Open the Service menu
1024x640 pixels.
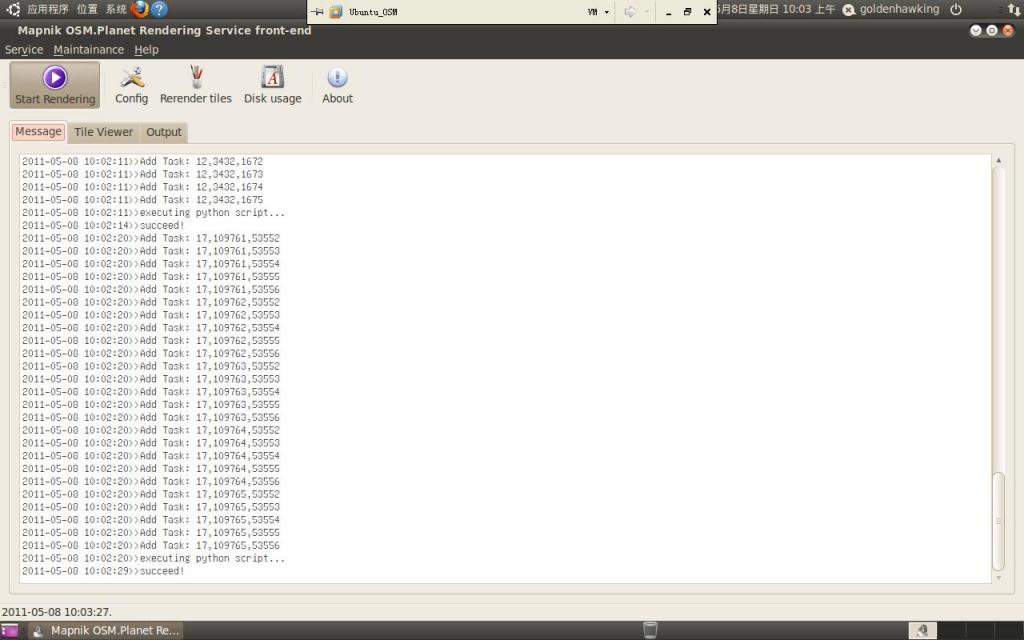click(24, 50)
